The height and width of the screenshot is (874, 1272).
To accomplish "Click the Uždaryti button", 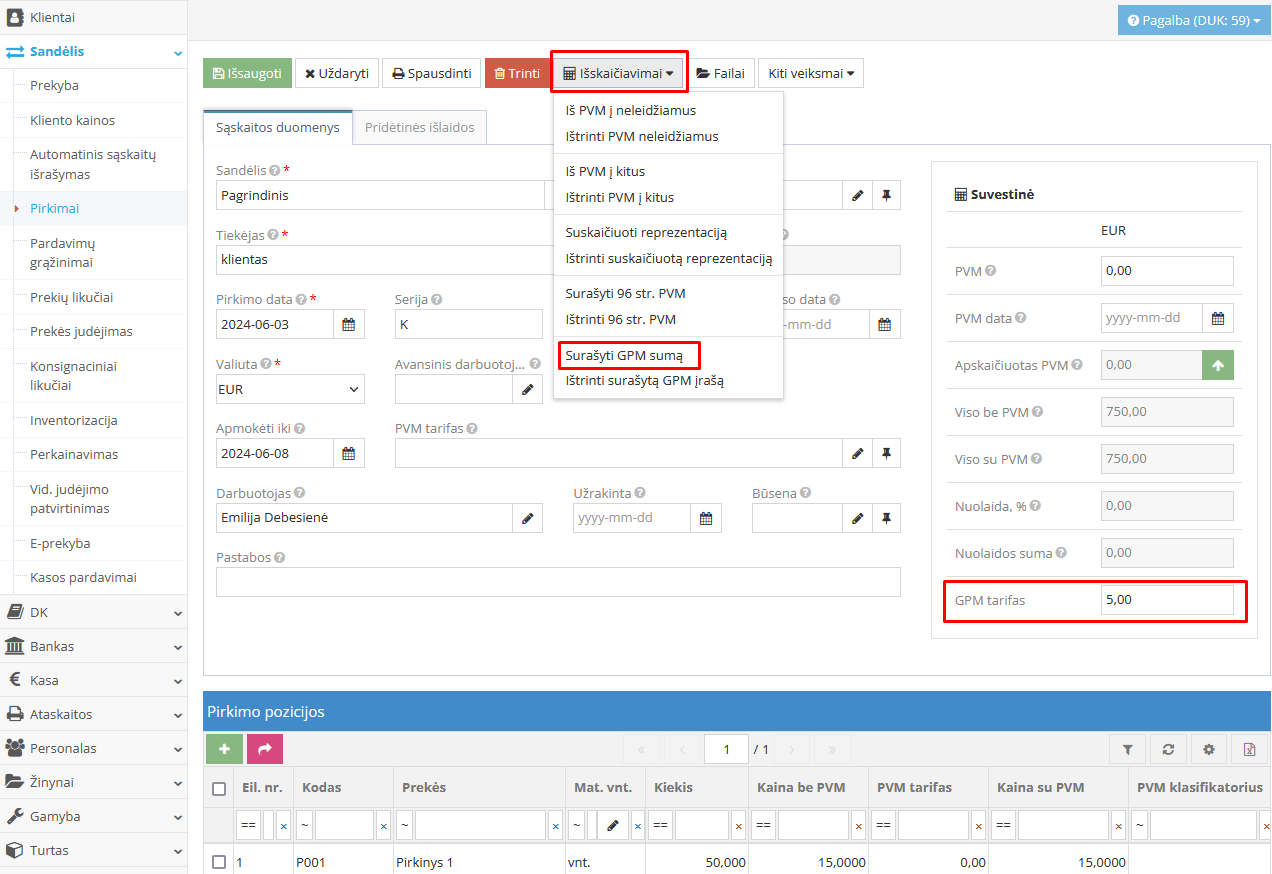I will [337, 73].
